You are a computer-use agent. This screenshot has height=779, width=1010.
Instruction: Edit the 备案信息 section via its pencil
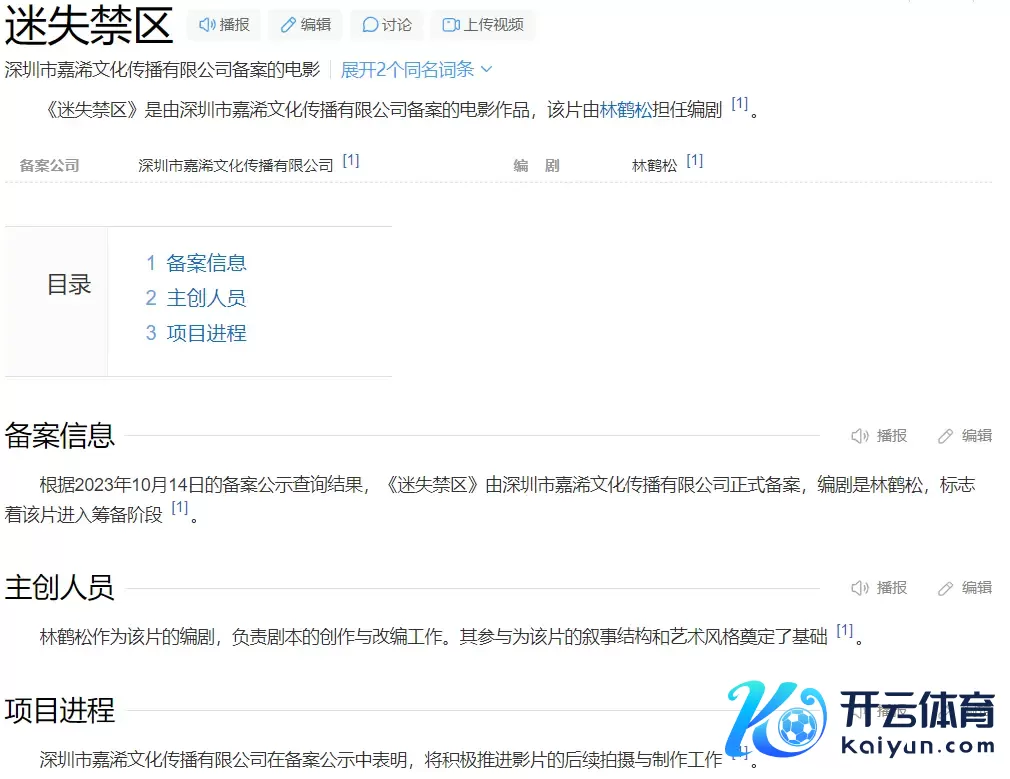tap(946, 436)
